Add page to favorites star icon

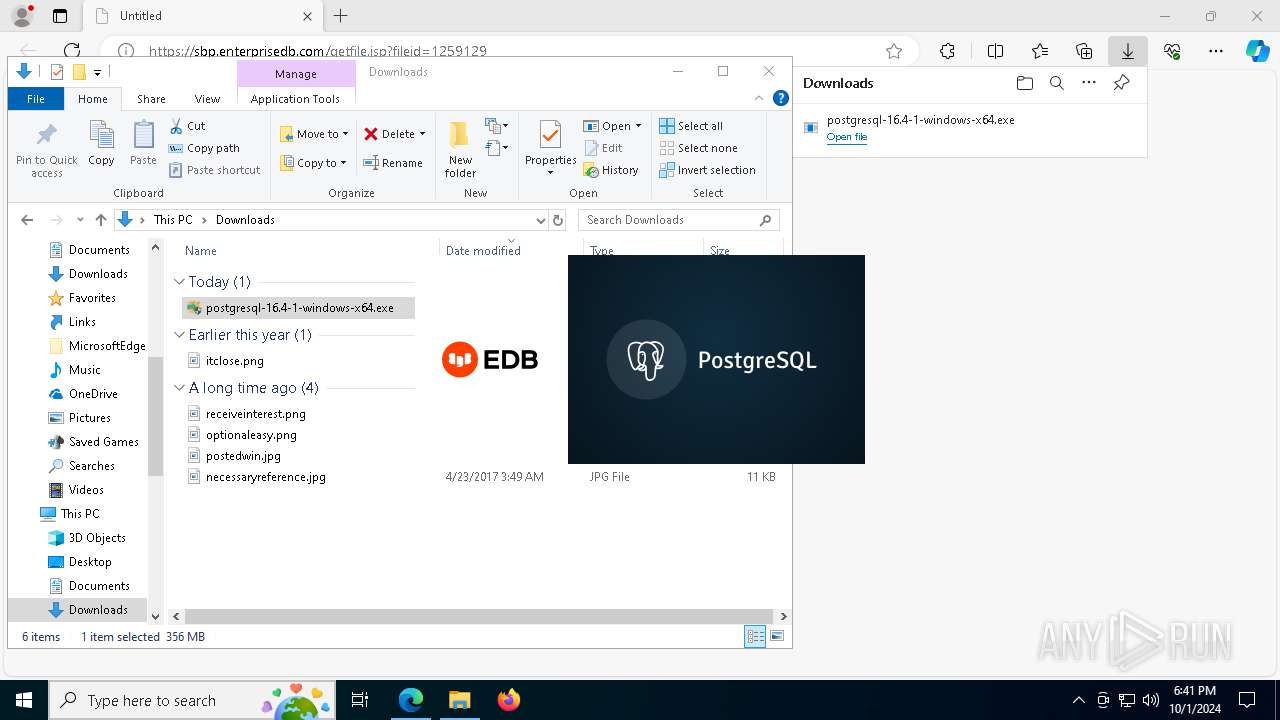click(894, 51)
